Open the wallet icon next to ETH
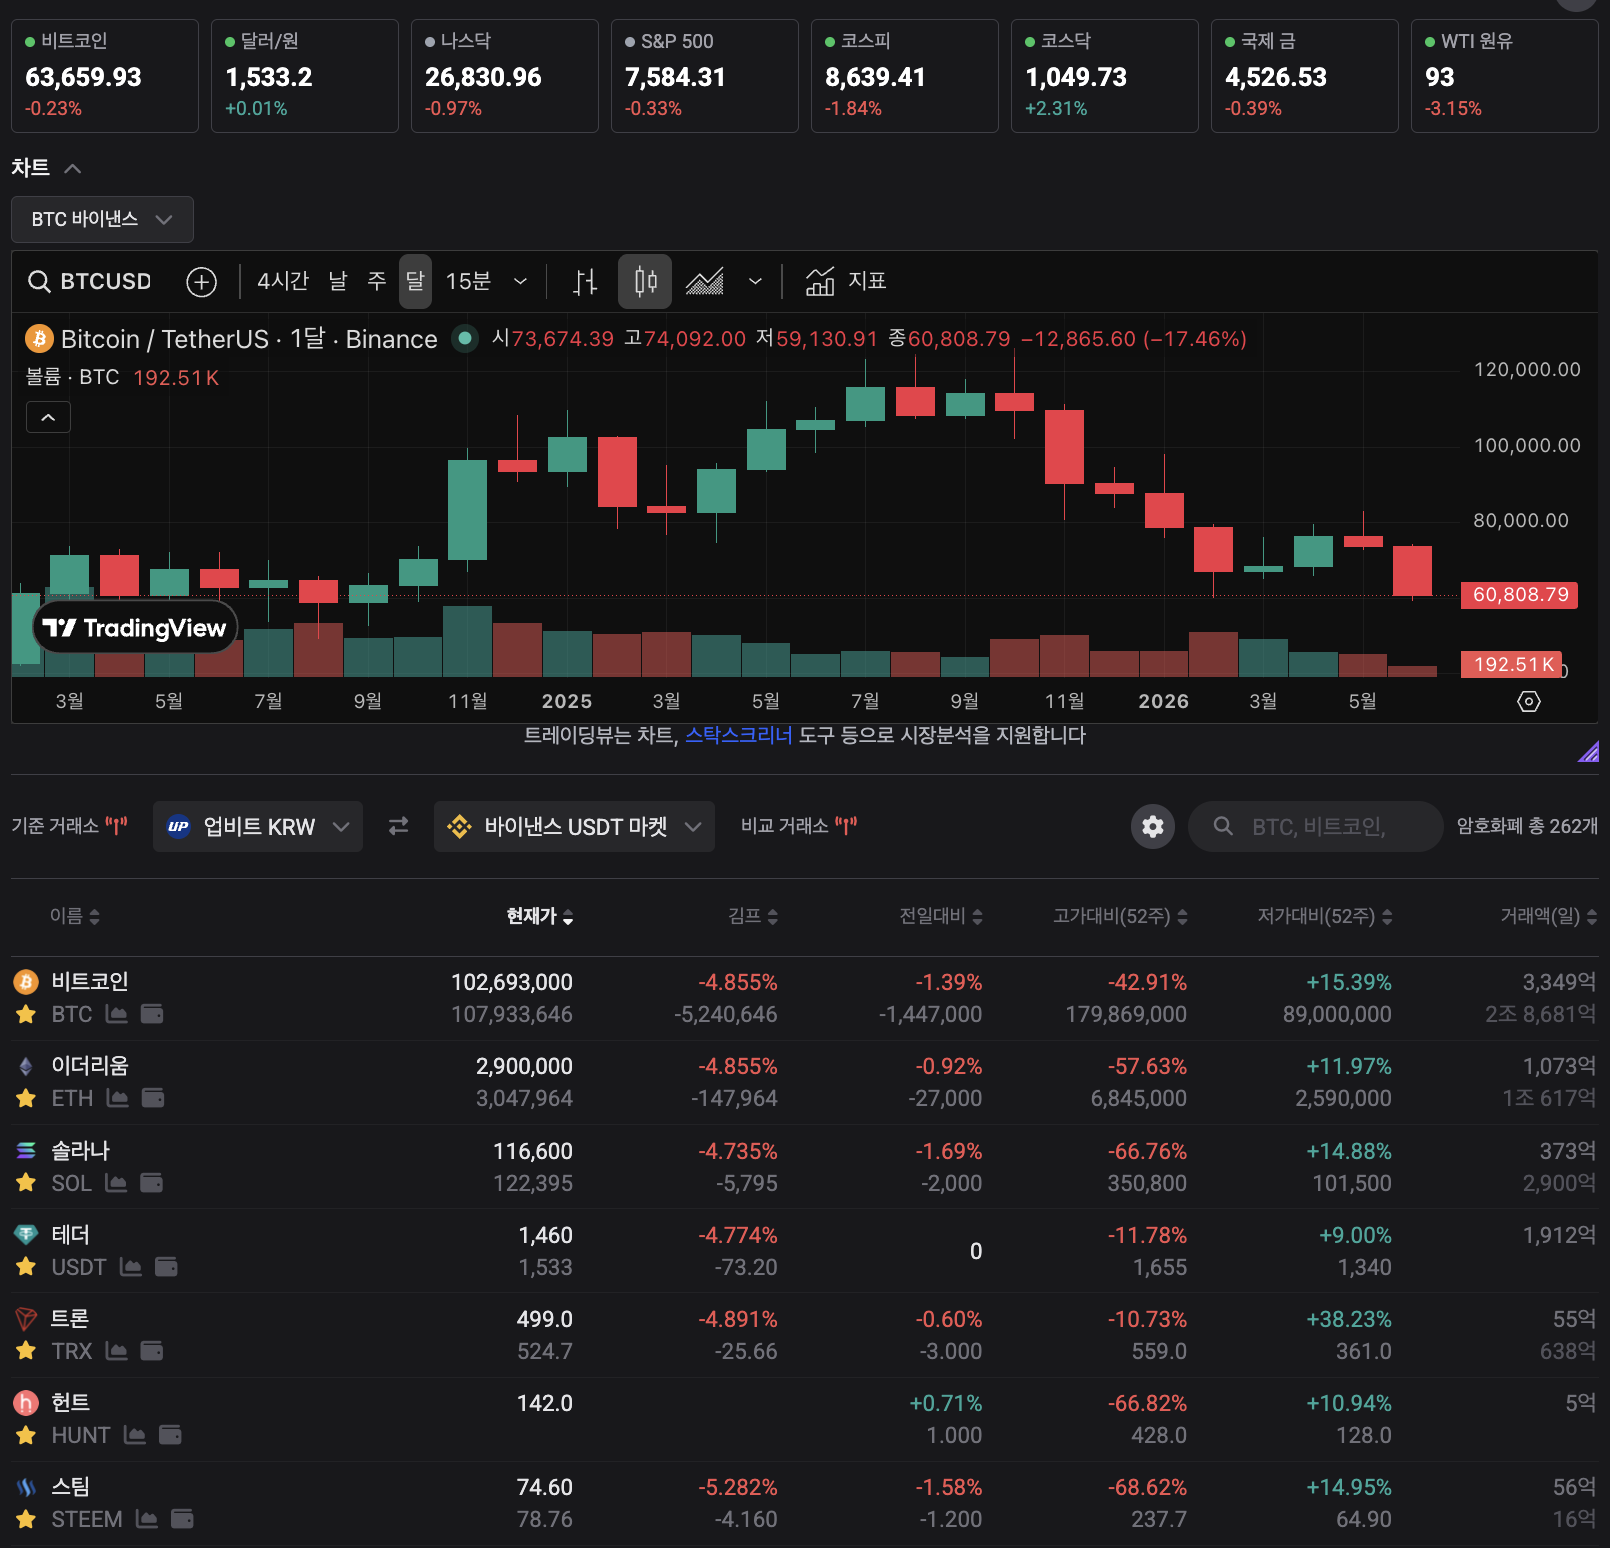 tap(153, 1098)
